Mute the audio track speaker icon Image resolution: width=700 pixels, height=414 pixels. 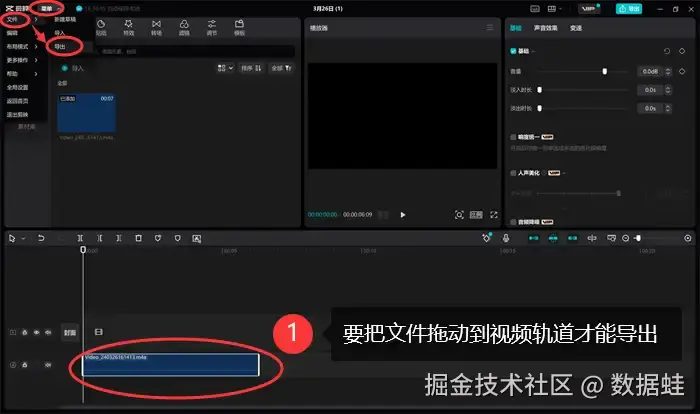[48, 365]
